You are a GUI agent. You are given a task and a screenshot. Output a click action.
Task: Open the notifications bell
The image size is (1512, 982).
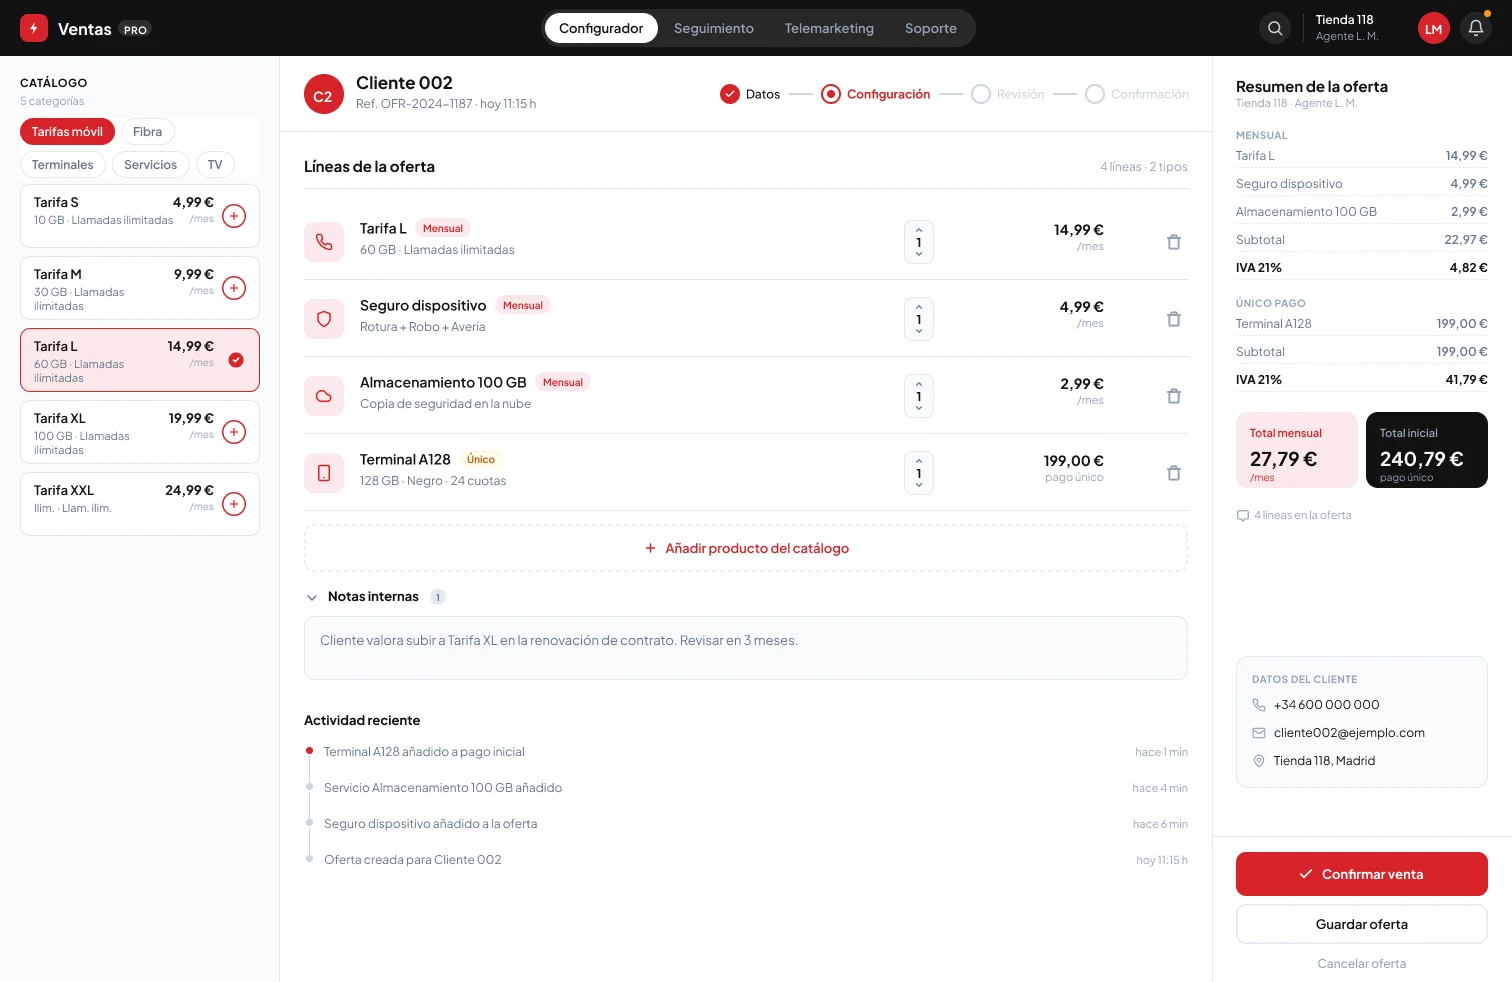(1476, 29)
